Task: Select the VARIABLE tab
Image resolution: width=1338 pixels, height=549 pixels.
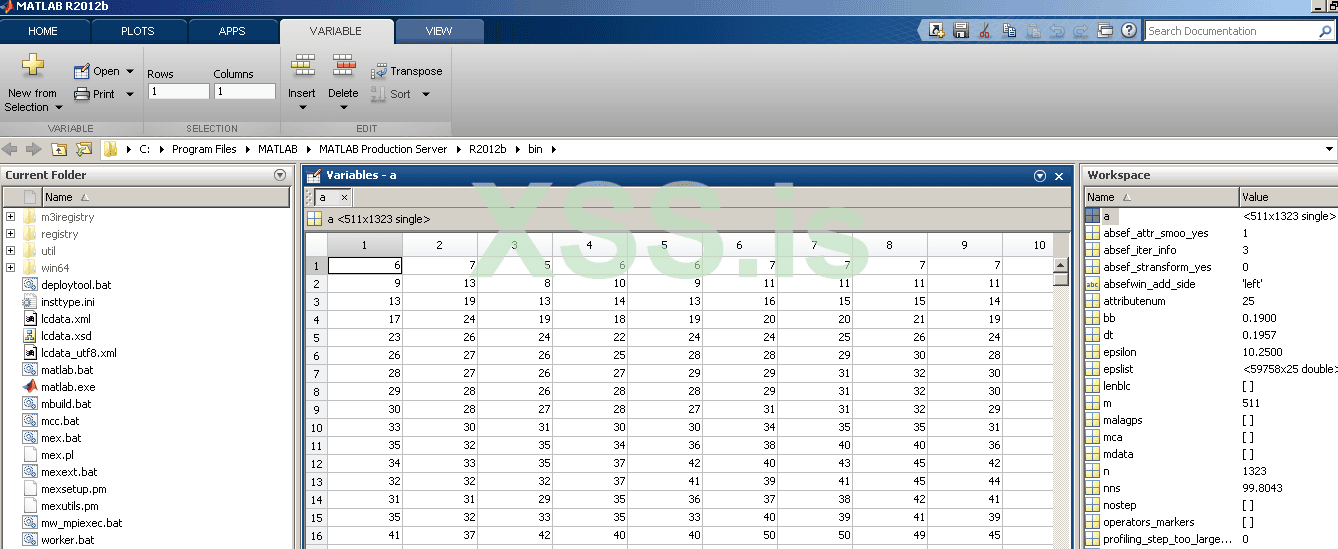Action: [x=336, y=31]
